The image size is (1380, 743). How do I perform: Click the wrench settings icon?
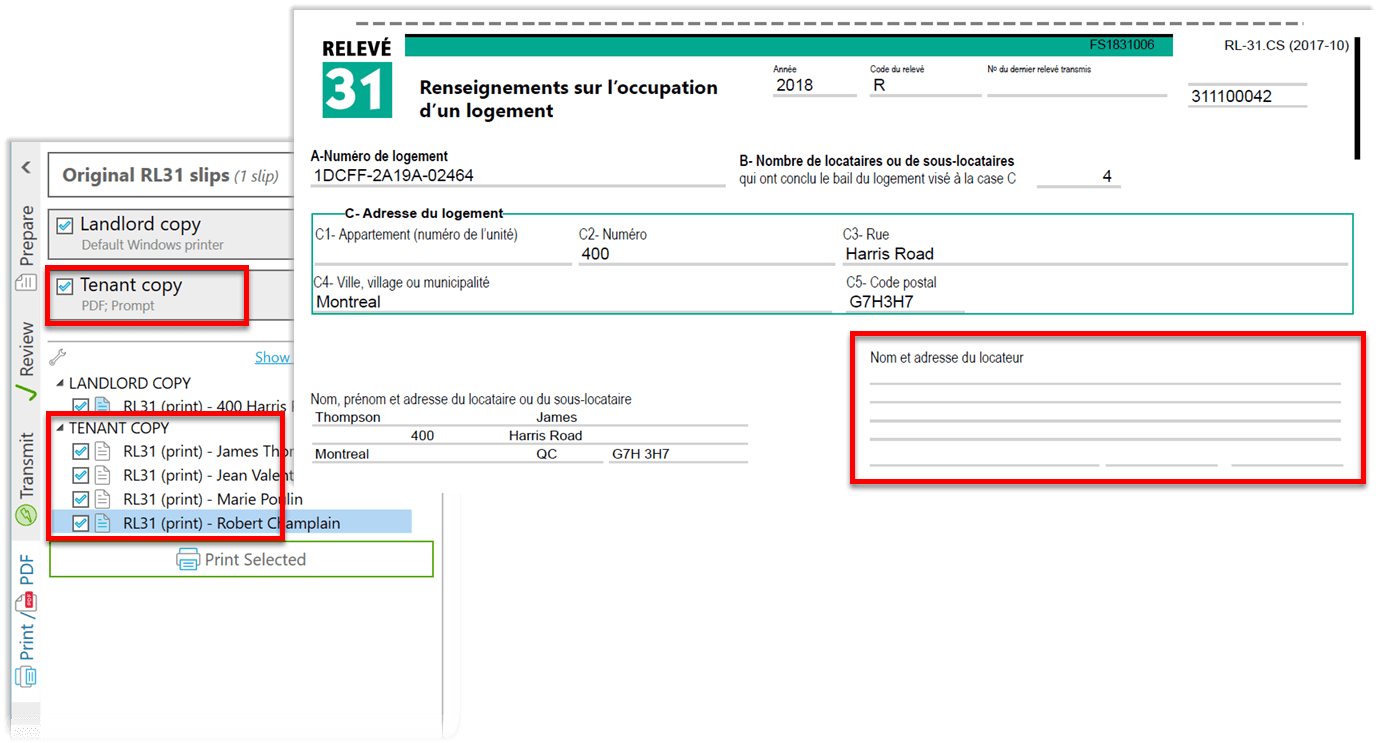[57, 357]
